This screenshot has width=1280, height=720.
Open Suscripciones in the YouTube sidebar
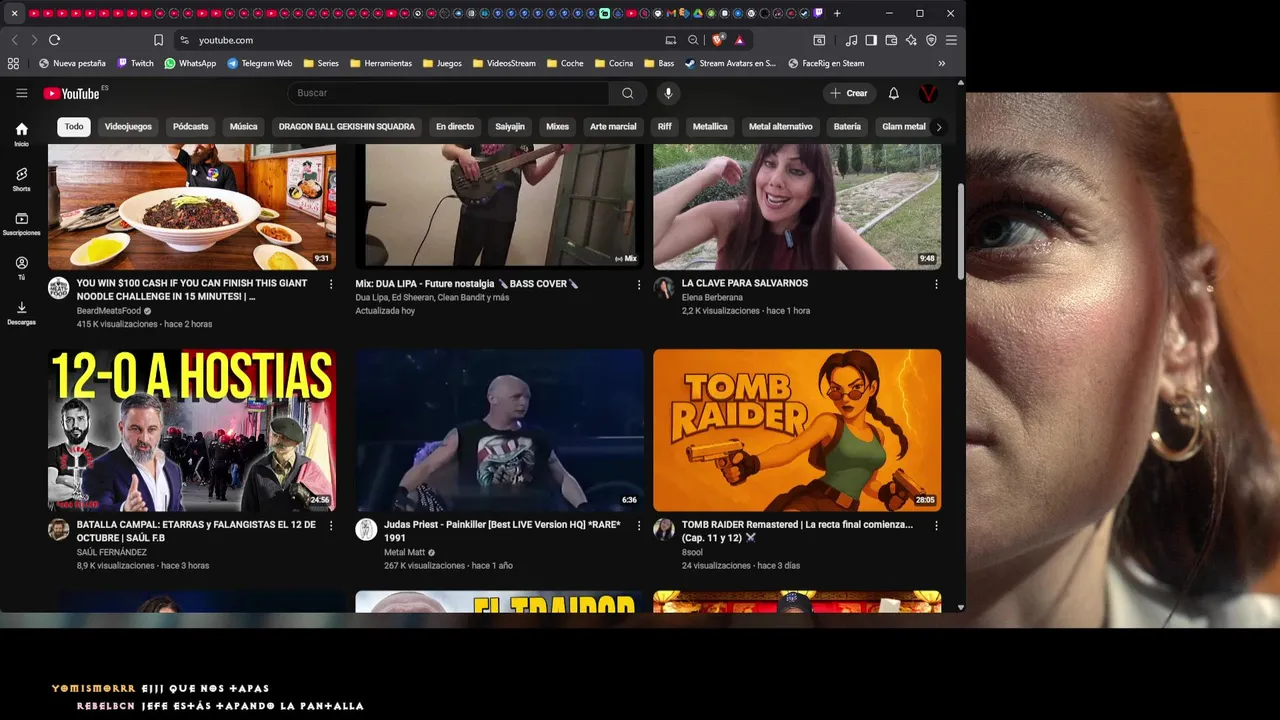point(21,223)
